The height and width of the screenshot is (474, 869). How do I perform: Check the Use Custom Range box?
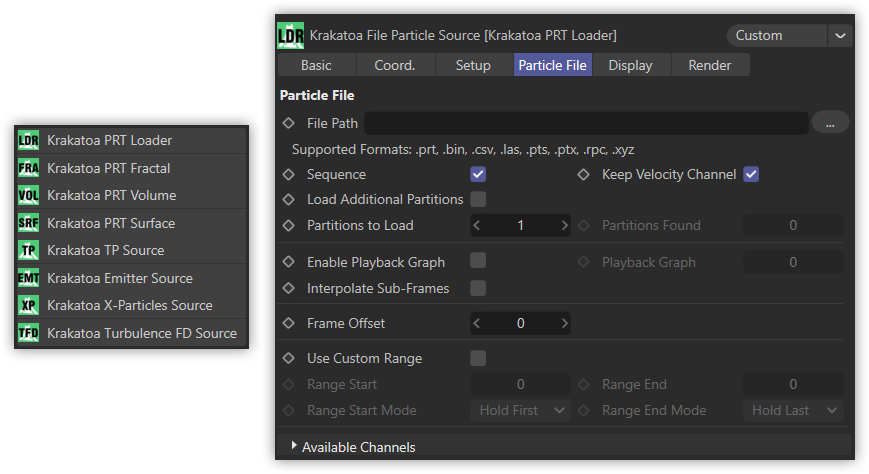(x=478, y=358)
